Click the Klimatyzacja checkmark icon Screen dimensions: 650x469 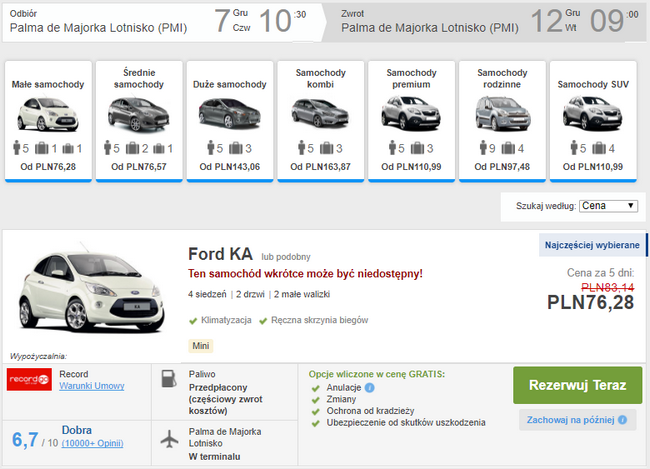[193, 321]
